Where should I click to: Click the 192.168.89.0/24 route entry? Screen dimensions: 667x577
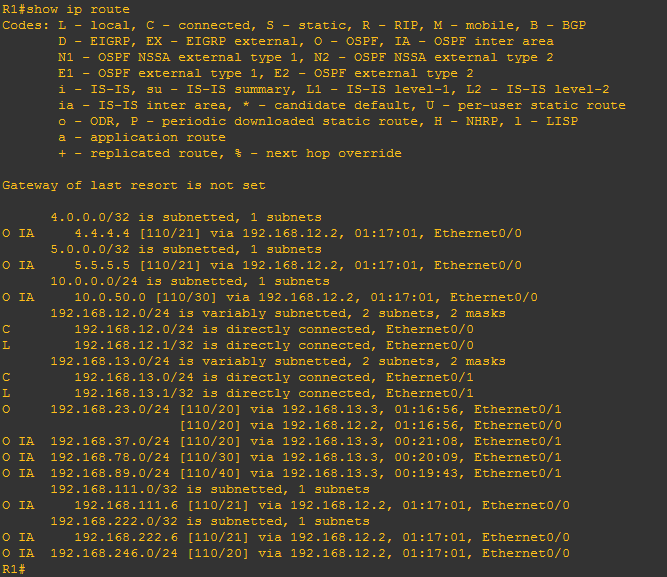(282, 473)
